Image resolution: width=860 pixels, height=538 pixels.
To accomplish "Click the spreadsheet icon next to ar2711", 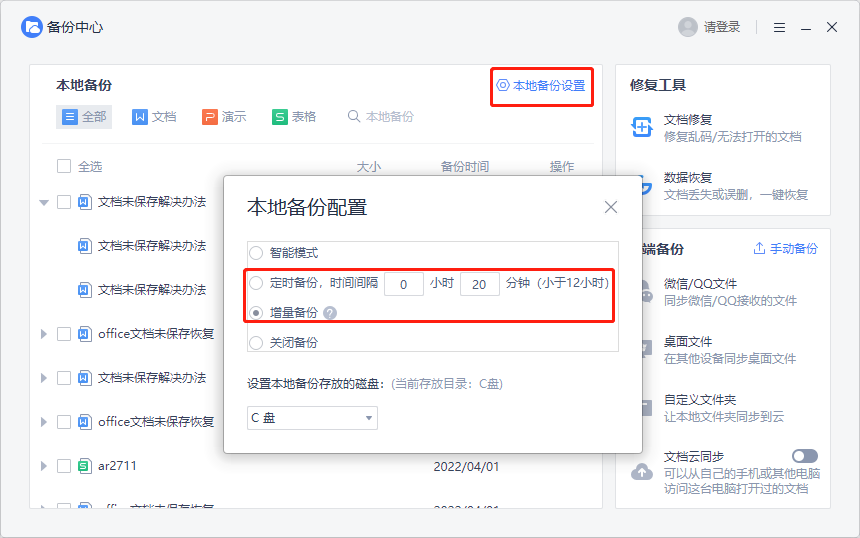I will 84,466.
